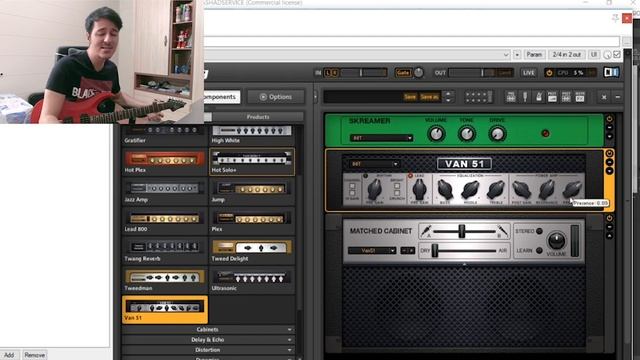Toggle the CPU power icon
This screenshot has width=640, height=360.
[x=549, y=73]
